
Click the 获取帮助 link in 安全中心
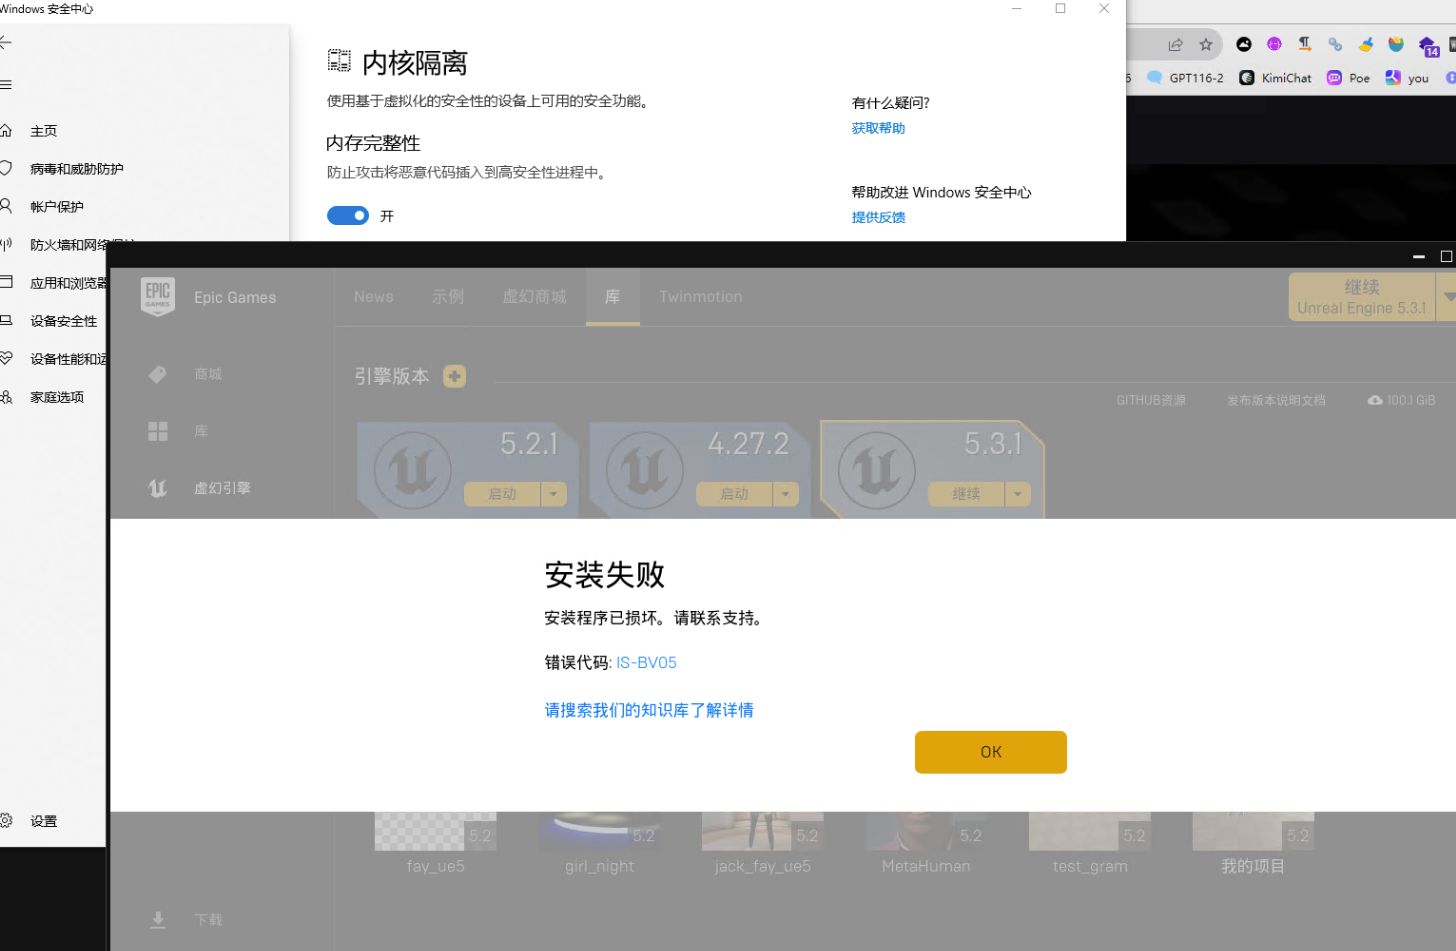[x=878, y=128]
